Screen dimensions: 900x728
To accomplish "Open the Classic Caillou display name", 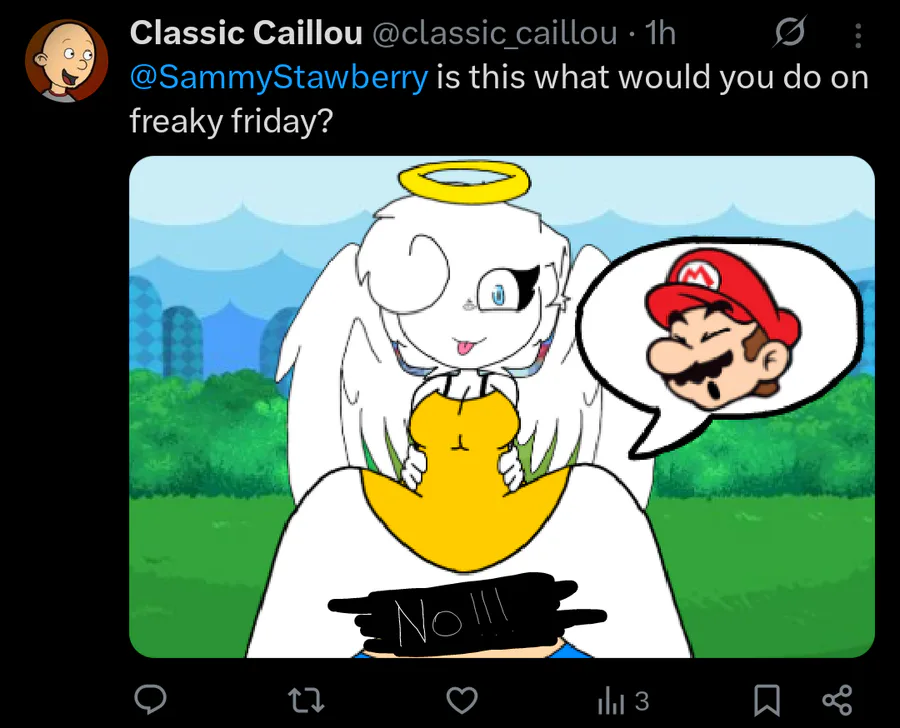I will click(246, 33).
